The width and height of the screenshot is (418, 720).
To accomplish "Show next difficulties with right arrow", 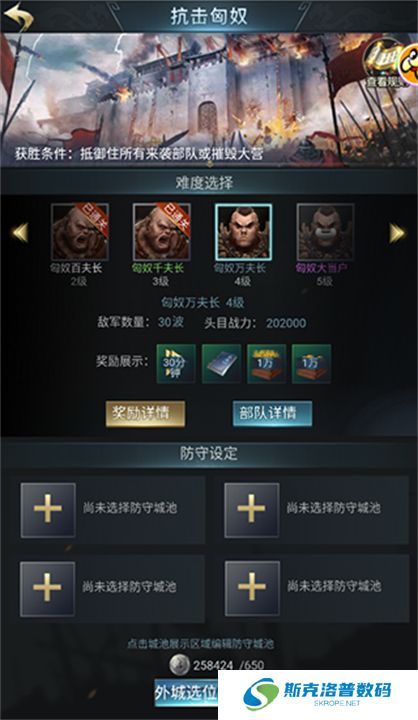I will coord(397,232).
